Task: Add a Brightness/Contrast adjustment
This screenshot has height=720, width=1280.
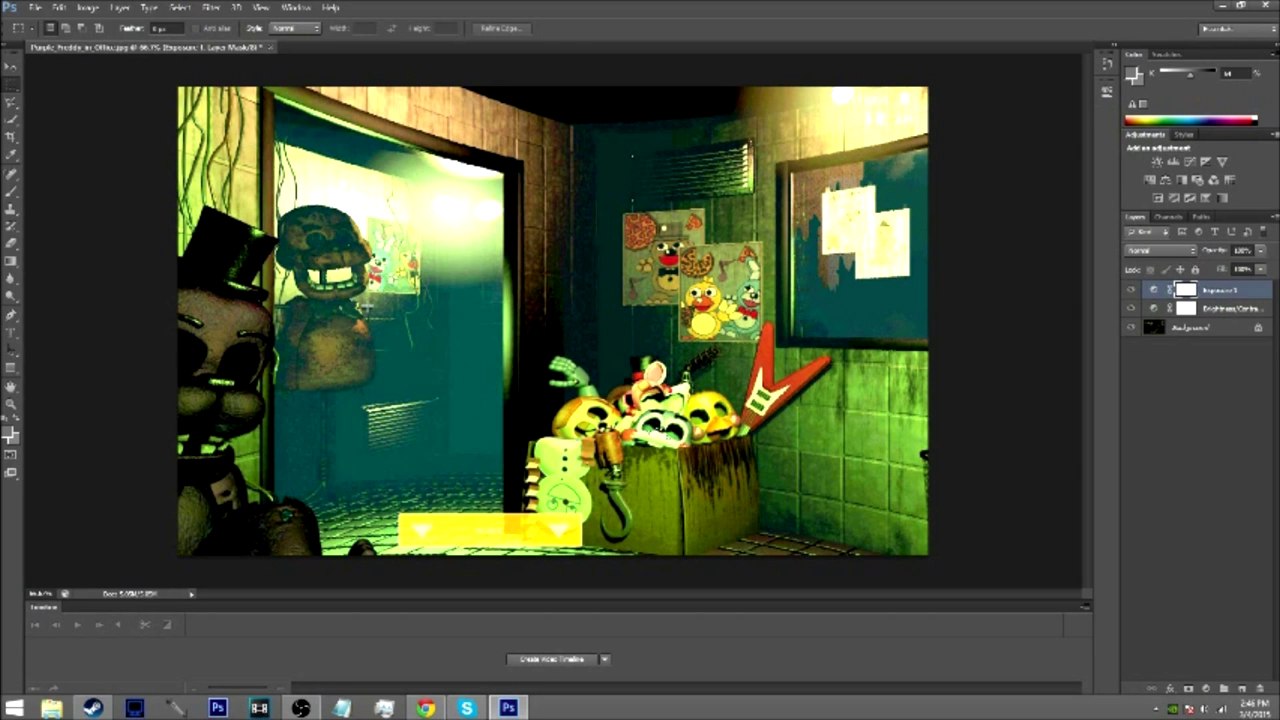Action: (x=1157, y=162)
